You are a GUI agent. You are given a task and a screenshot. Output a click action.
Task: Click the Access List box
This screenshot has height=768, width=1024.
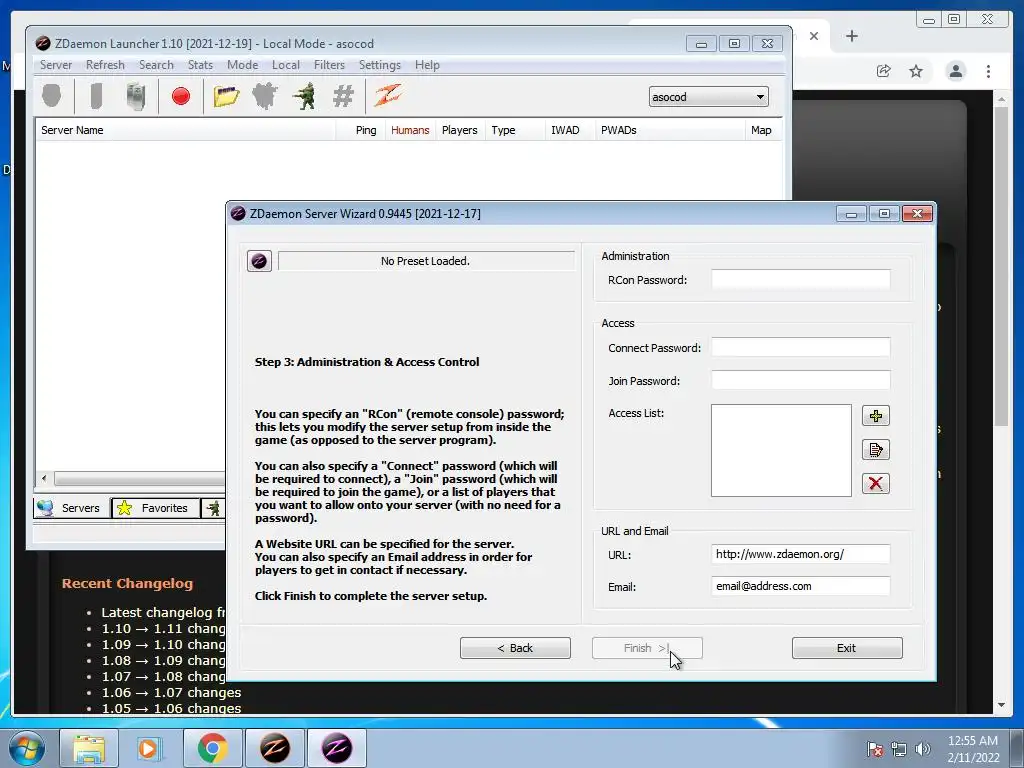pyautogui.click(x=781, y=450)
